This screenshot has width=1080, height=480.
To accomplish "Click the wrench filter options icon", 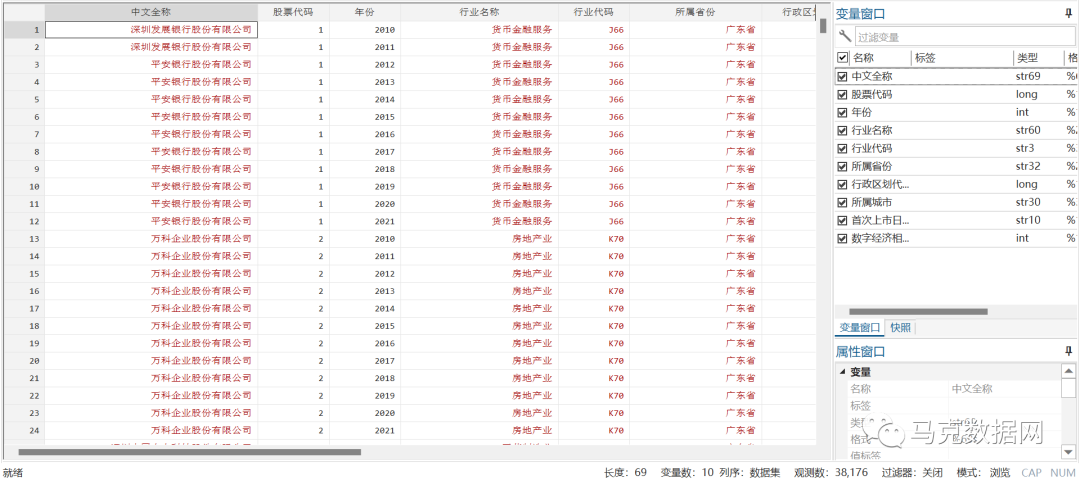I will point(844,36).
